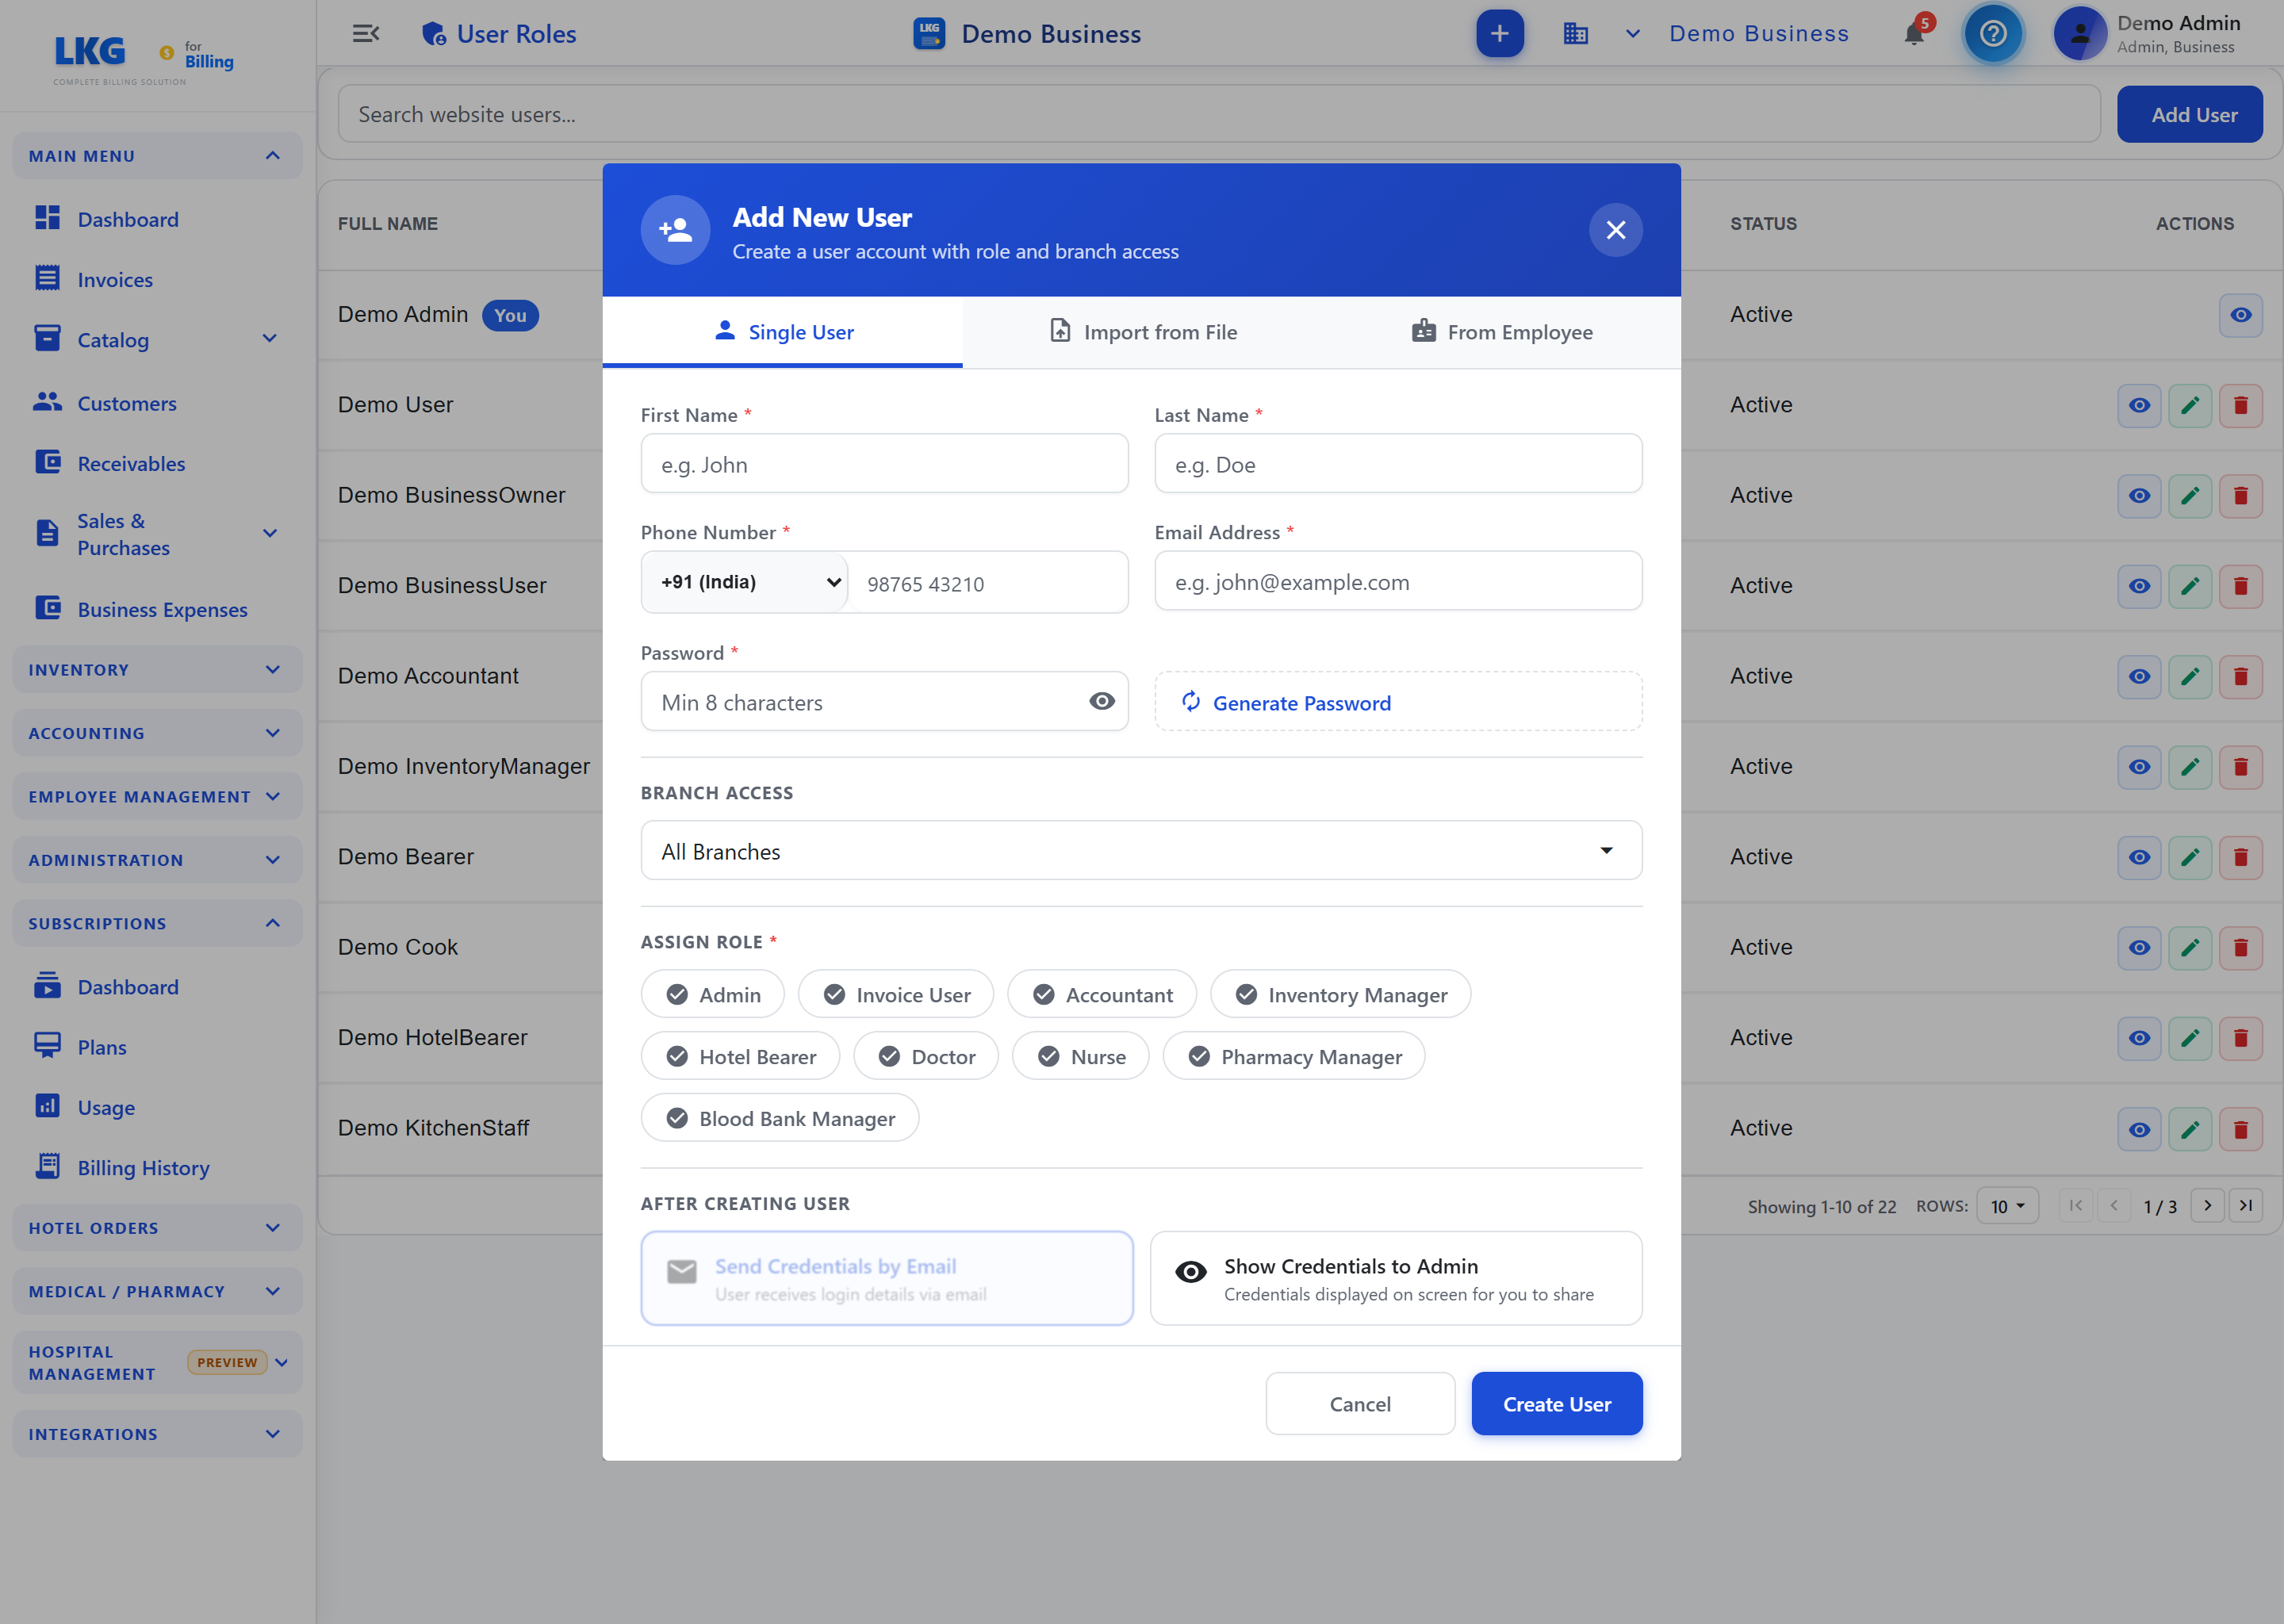This screenshot has width=2284, height=1624.
Task: Edit the Demo InventoryManager row
Action: [x=2190, y=767]
